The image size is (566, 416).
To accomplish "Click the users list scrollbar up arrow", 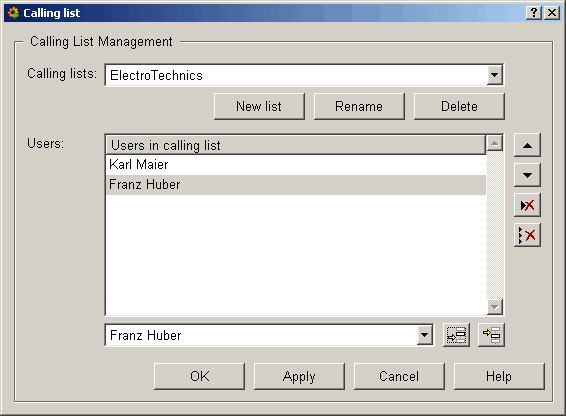I will point(495,143).
